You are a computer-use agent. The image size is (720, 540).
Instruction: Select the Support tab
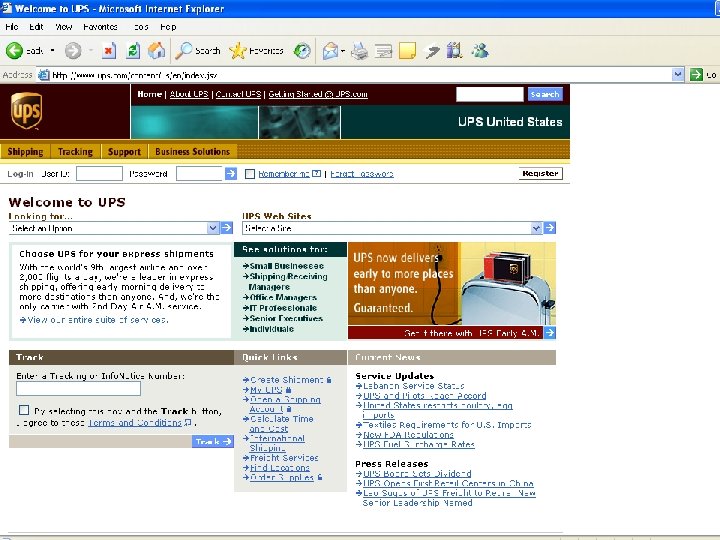(x=124, y=152)
